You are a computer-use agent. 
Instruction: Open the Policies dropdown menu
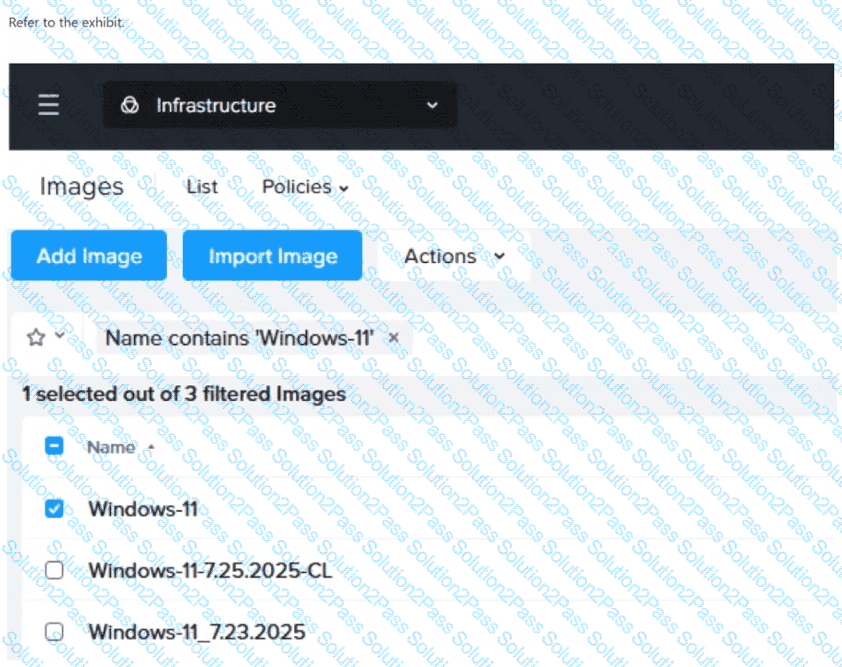coord(305,187)
